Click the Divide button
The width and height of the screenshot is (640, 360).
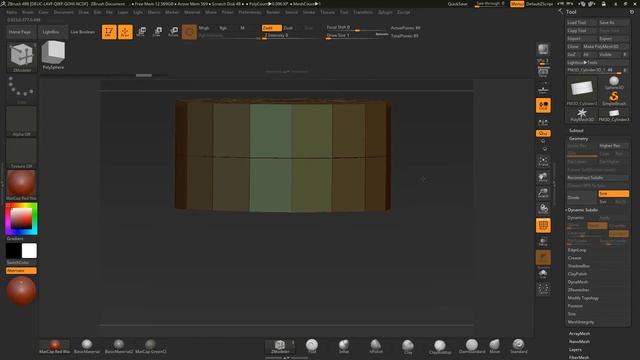pyautogui.click(x=582, y=198)
